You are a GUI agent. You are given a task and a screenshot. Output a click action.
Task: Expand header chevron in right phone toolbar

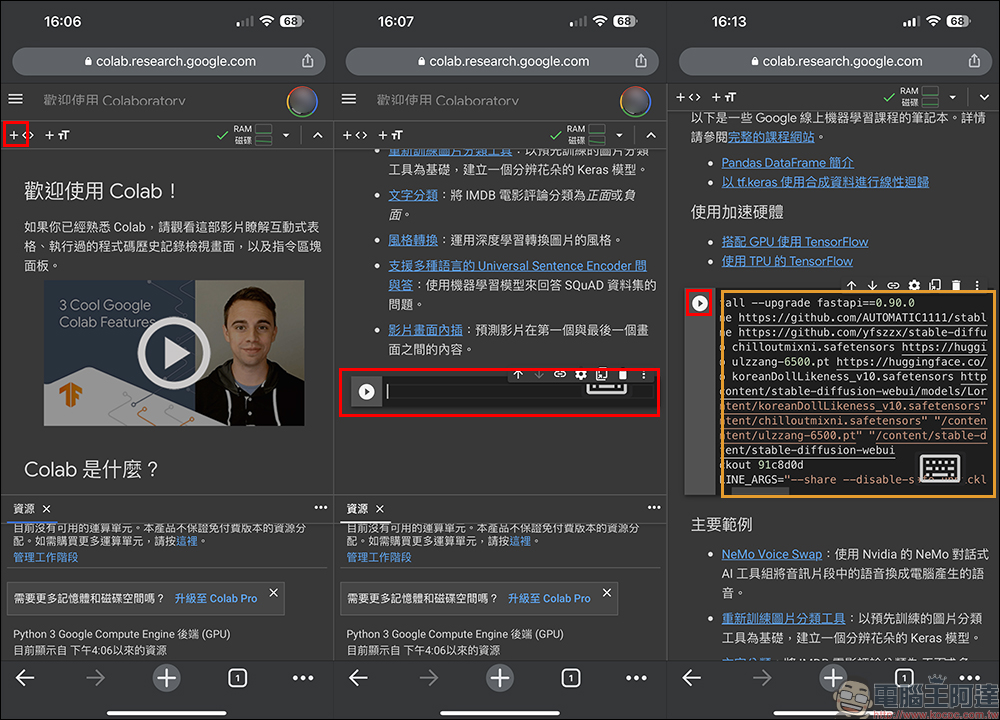point(984,98)
